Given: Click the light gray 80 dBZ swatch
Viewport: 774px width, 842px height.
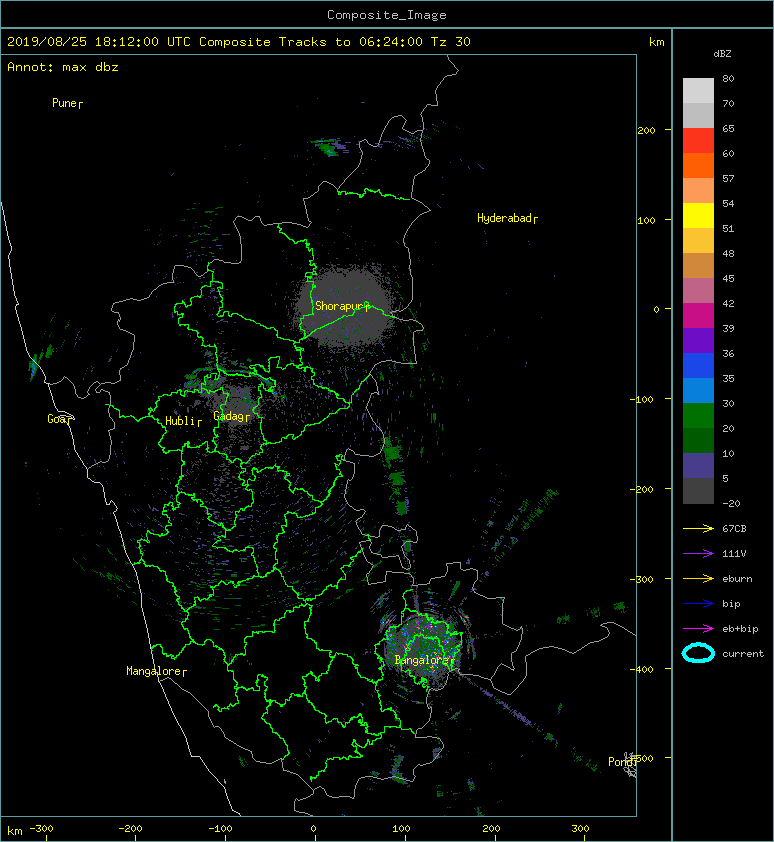Looking at the screenshot, I should (698, 91).
